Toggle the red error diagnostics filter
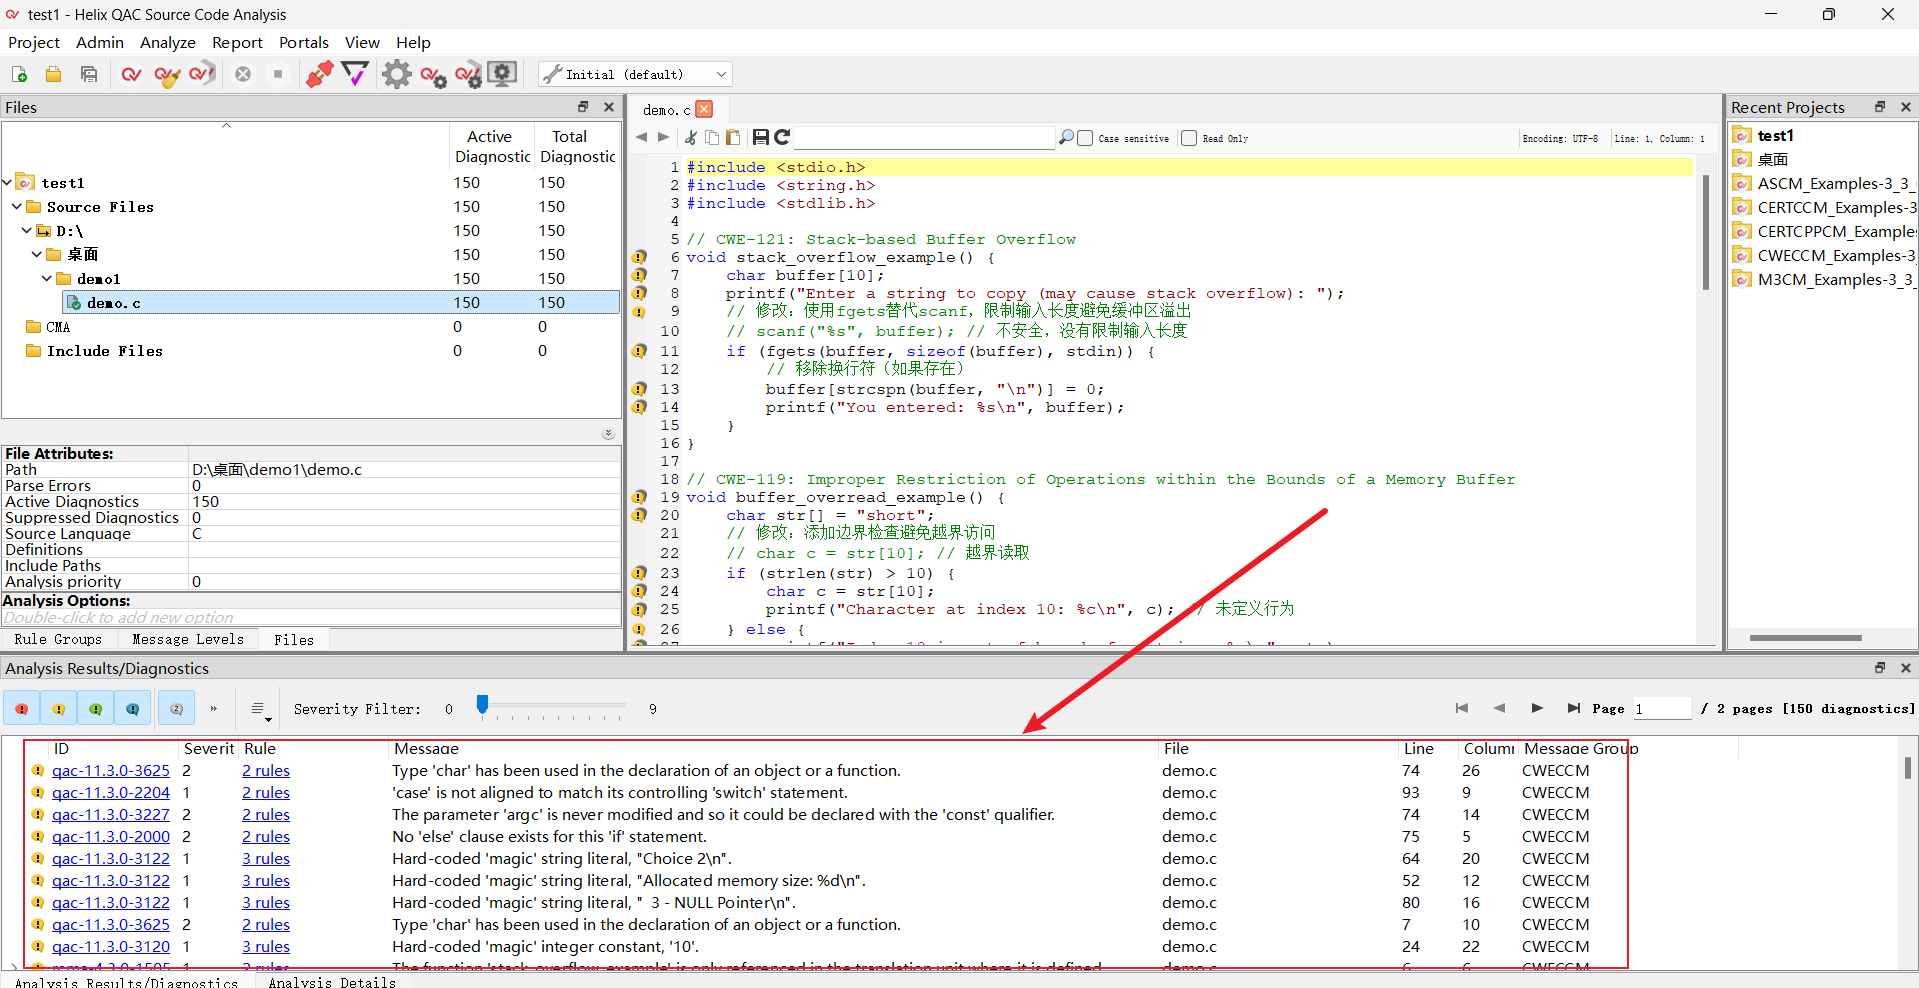The image size is (1919, 988). (22, 708)
